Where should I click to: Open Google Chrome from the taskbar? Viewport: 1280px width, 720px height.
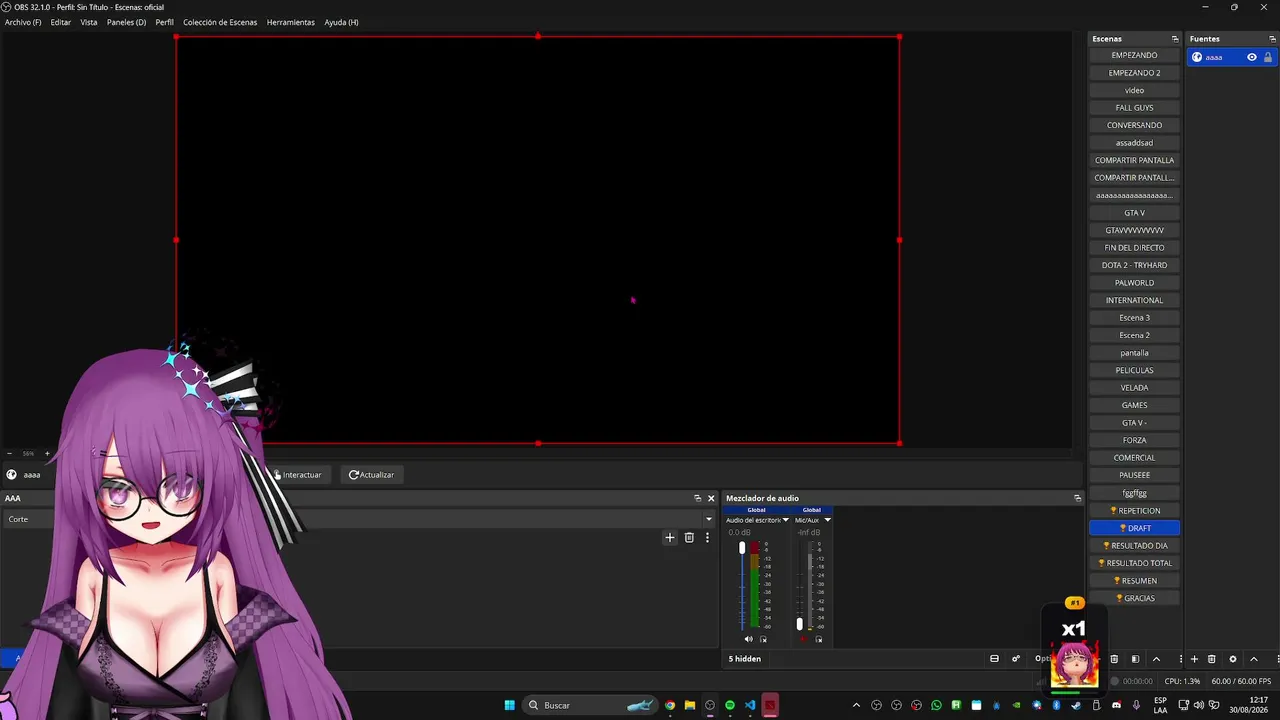pos(670,705)
